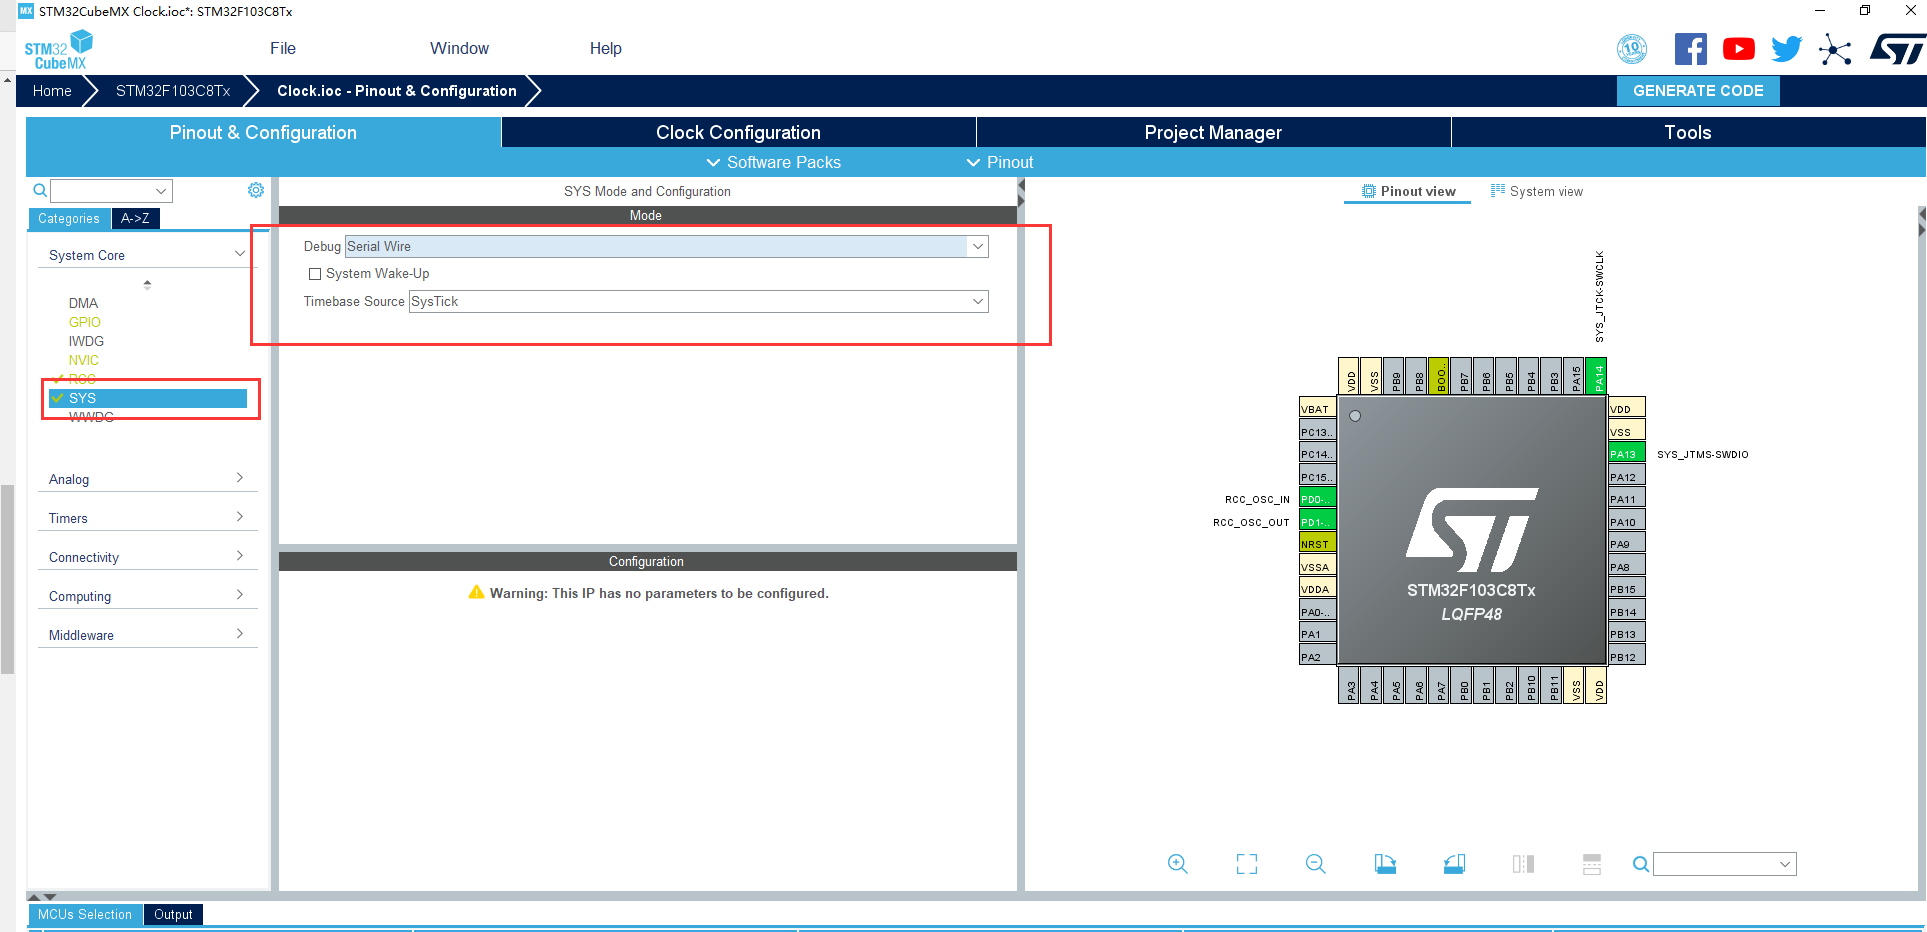Select the Pinout & Configuration tab
1927x932 pixels.
[x=263, y=132]
